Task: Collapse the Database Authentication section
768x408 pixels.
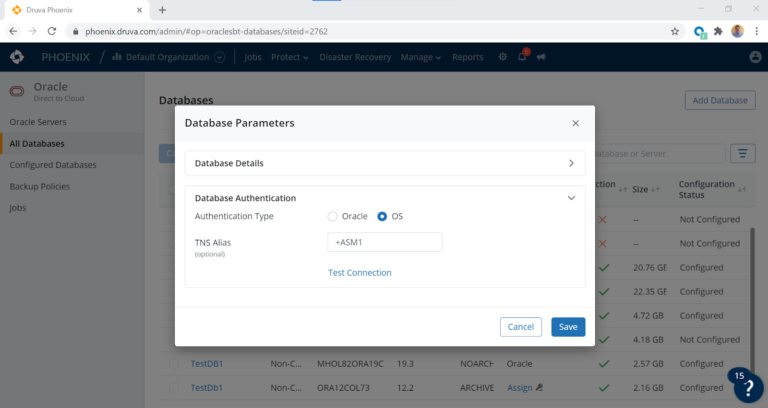Action: [571, 198]
